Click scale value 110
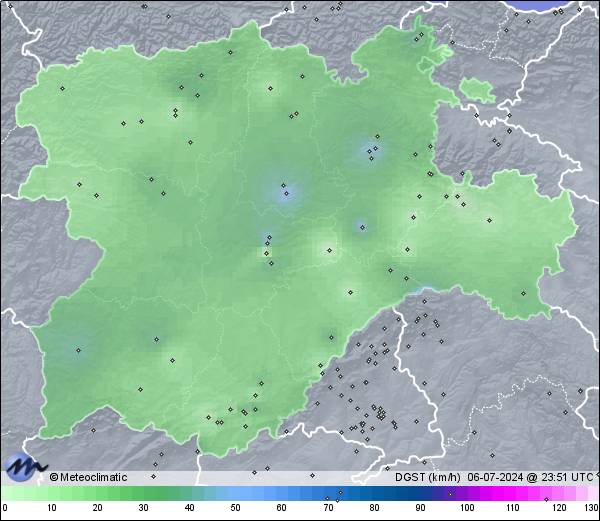This screenshot has width=600, height=521. click(x=513, y=508)
